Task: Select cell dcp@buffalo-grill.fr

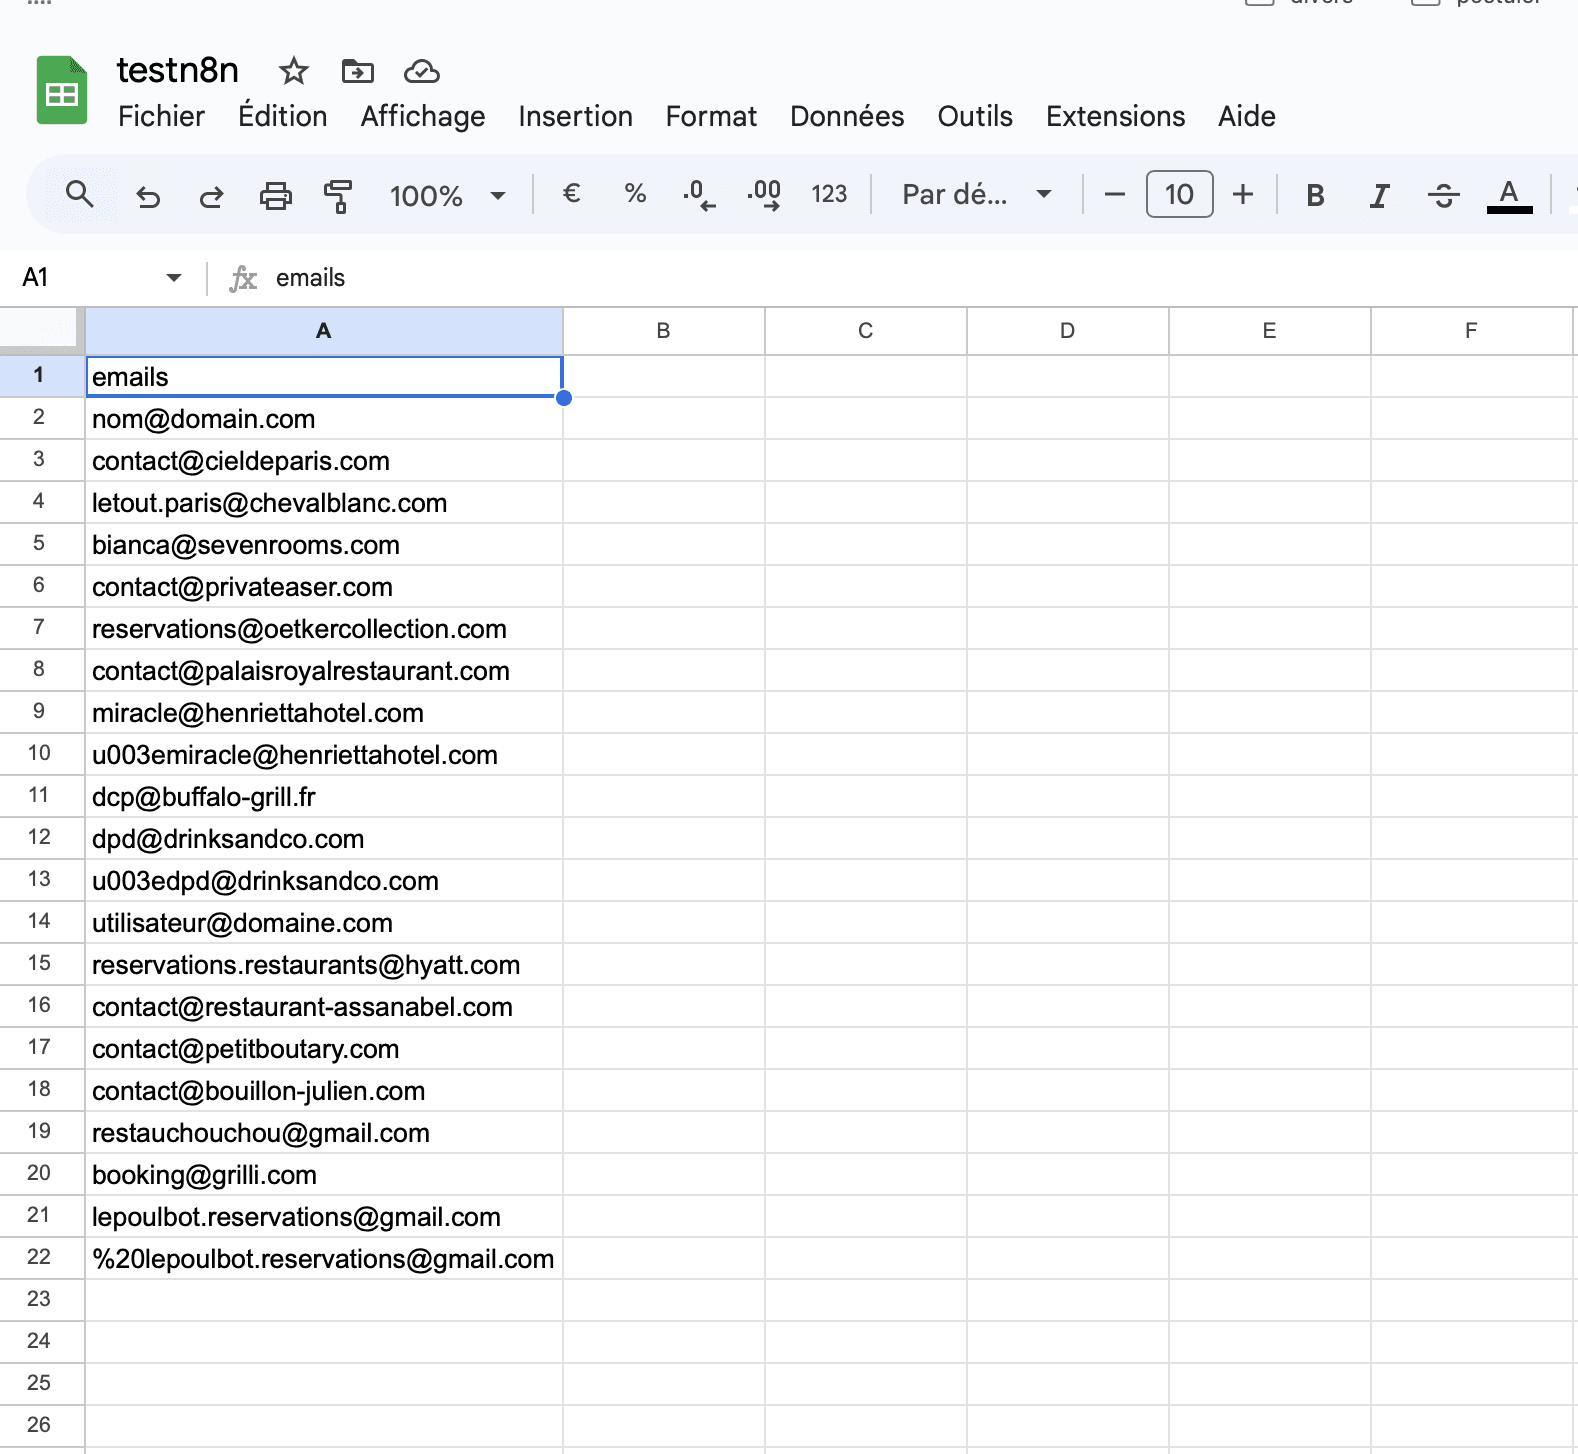Action: 324,797
